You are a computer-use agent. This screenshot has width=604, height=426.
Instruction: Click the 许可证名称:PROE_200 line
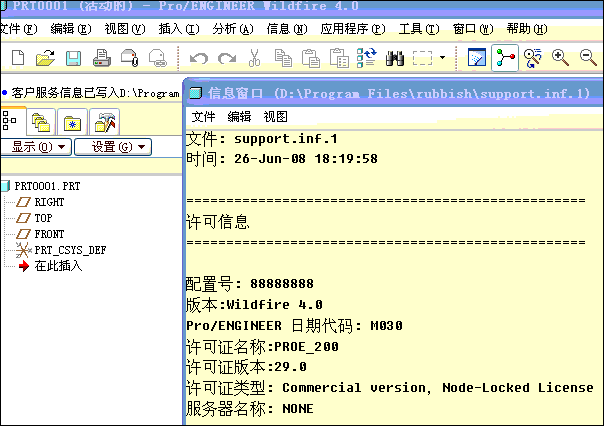[x=262, y=347]
